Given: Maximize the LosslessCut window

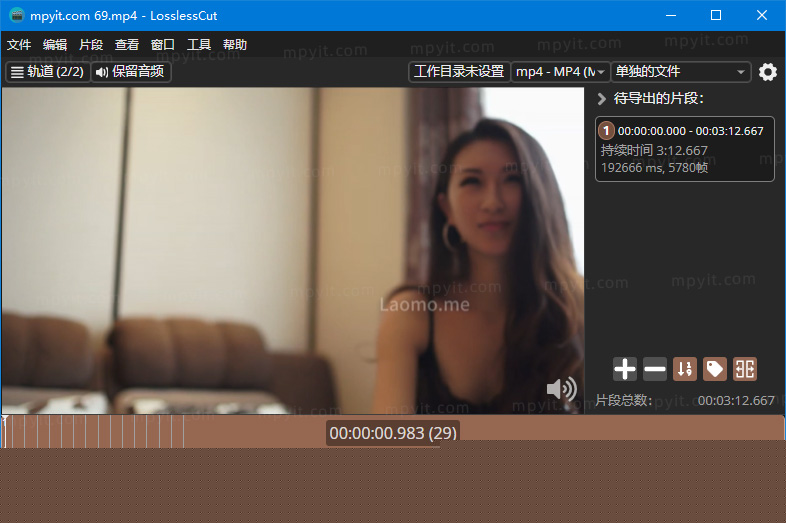Looking at the screenshot, I should pyautogui.click(x=716, y=15).
